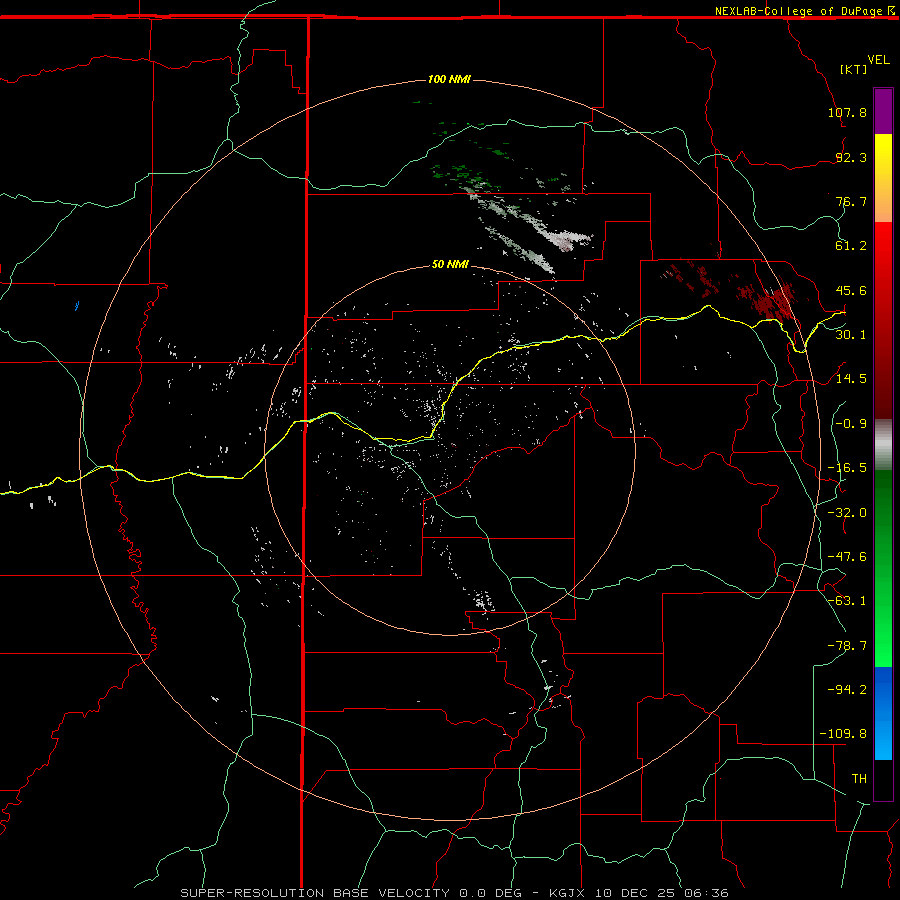Screen dimensions: 900x900
Task: Pick the purple segment of velocity color bar
Action: pyautogui.click(x=883, y=112)
